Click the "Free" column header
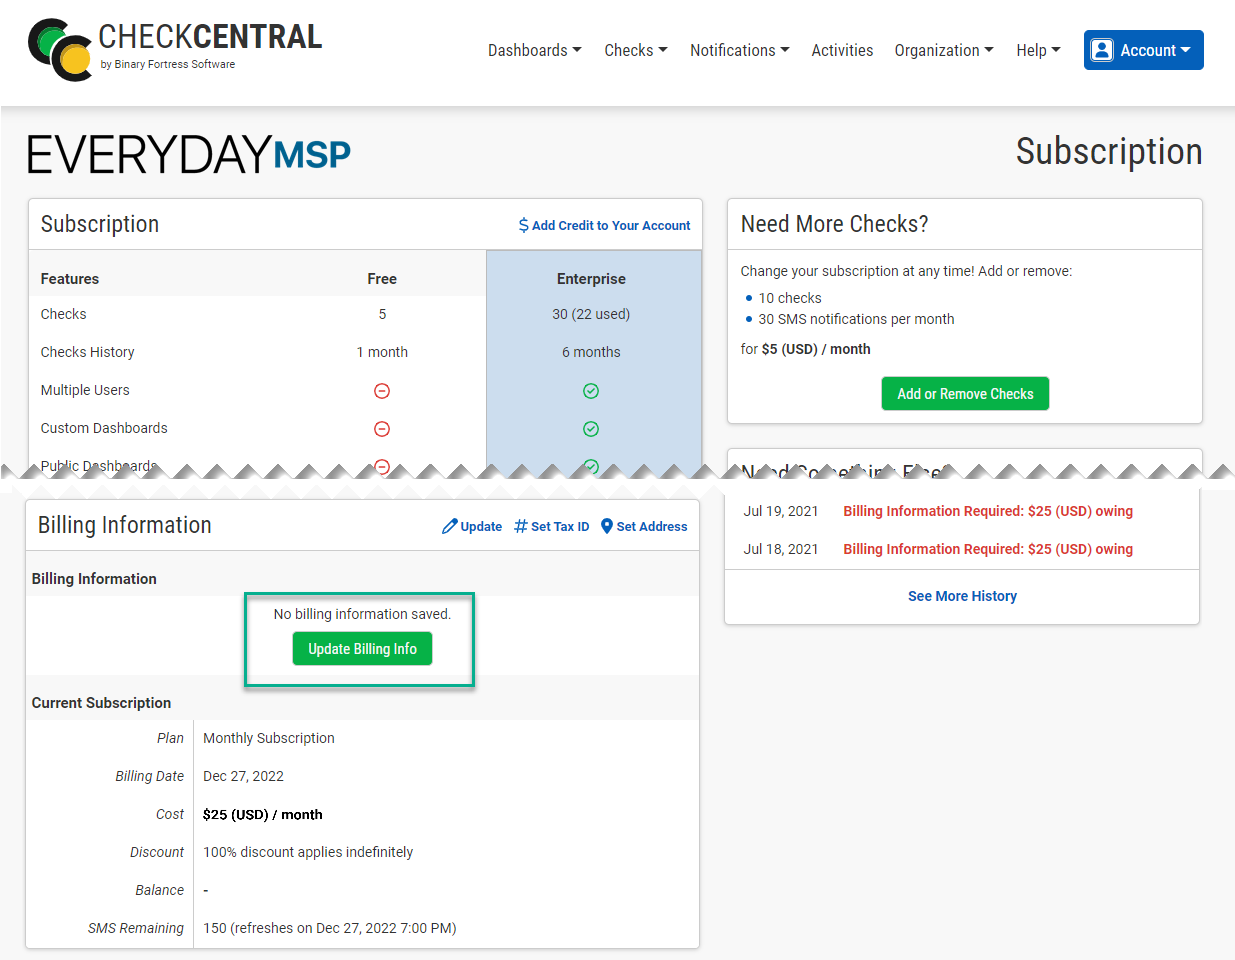Image resolution: width=1235 pixels, height=960 pixels. click(x=382, y=279)
